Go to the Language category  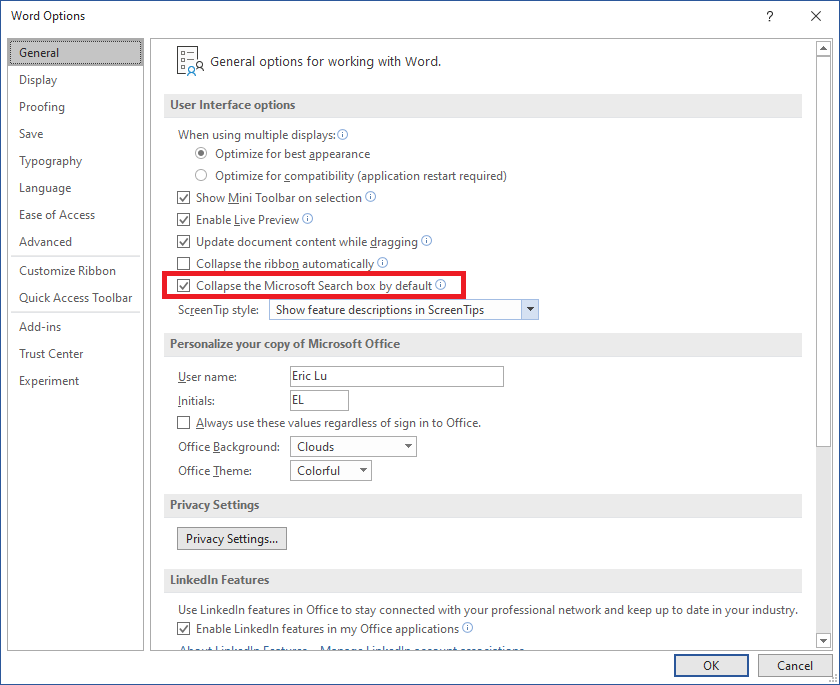75,187
